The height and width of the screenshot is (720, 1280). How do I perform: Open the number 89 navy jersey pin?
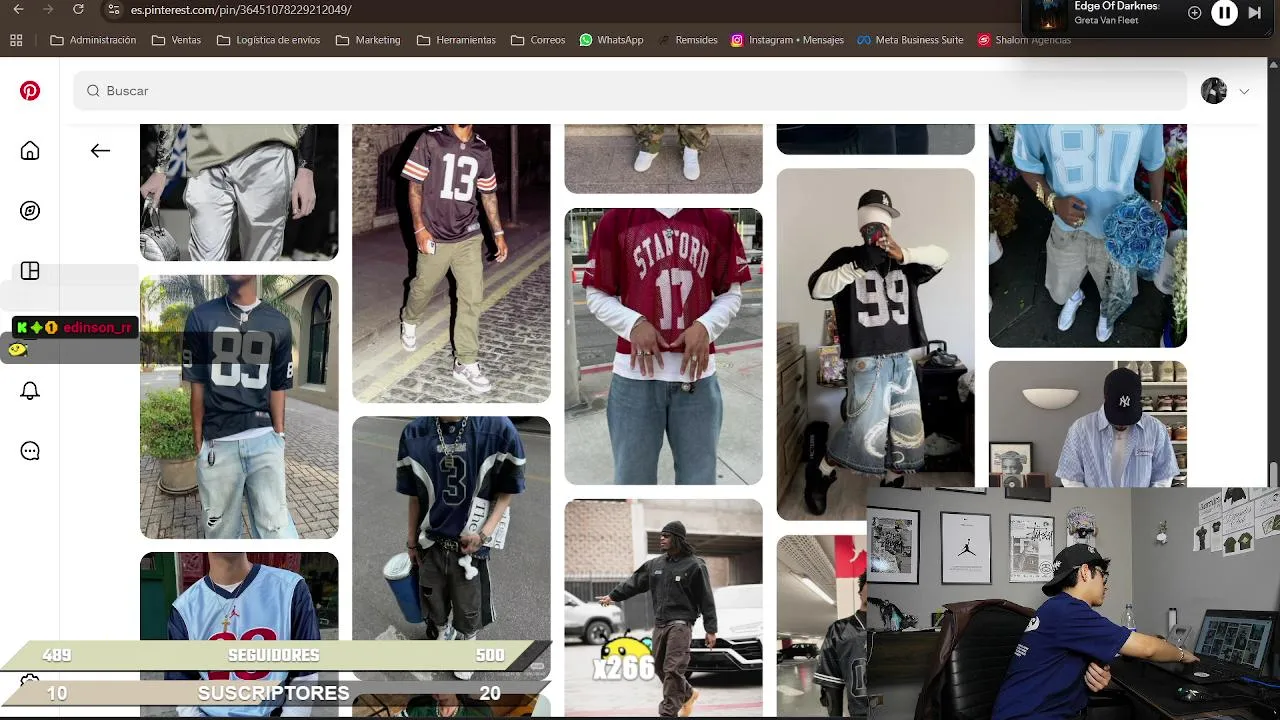239,407
